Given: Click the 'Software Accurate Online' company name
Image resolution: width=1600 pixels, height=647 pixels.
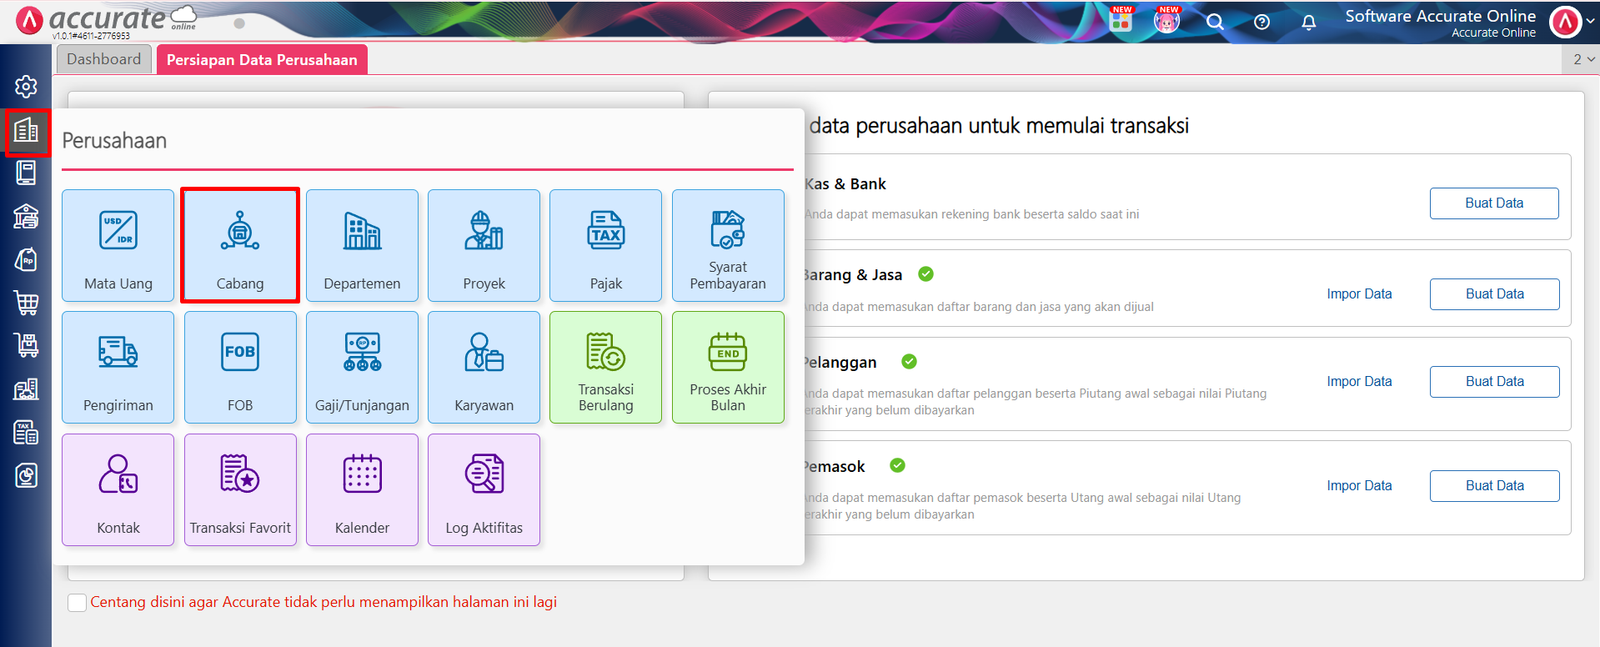Looking at the screenshot, I should [x=1440, y=16].
